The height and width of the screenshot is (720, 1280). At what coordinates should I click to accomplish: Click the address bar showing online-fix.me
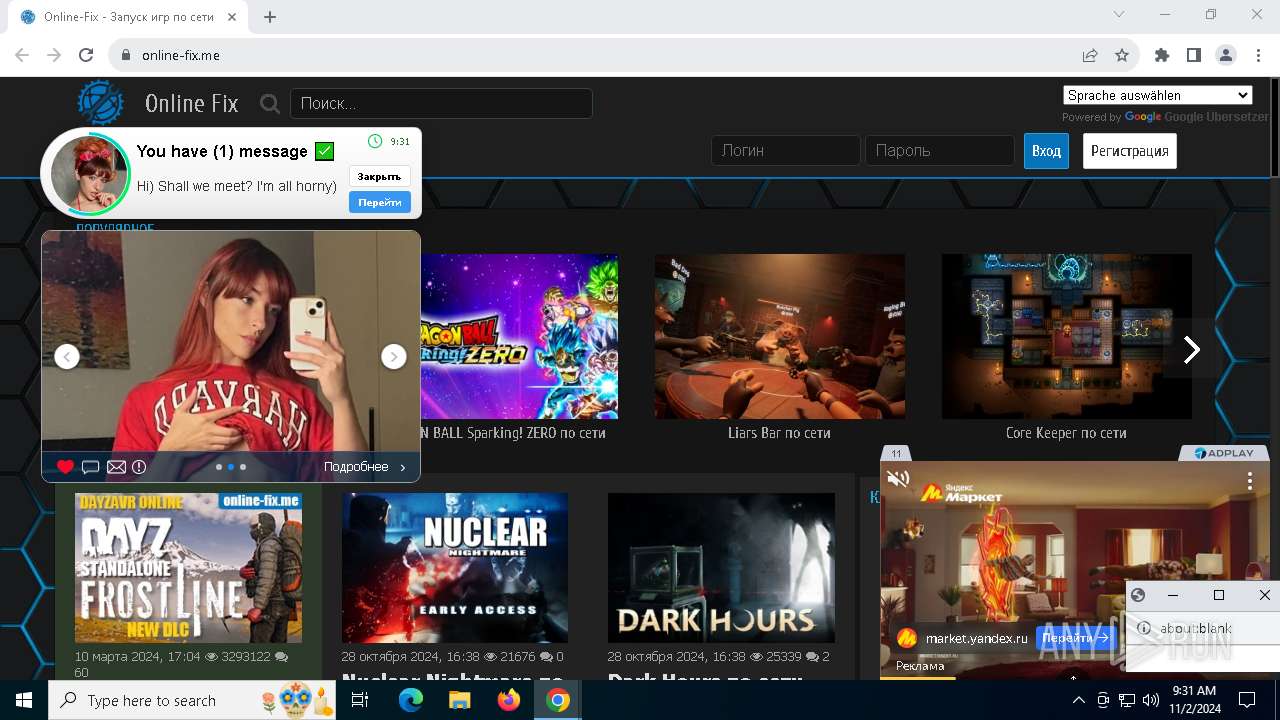600,55
